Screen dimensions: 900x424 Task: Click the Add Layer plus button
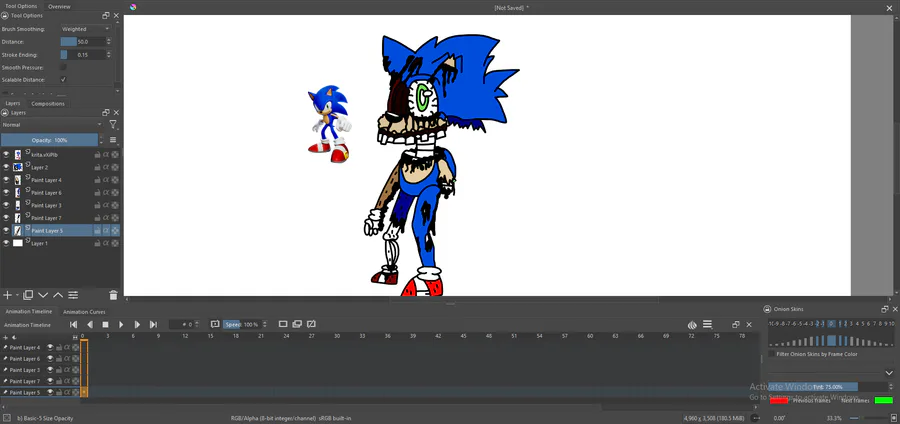pos(7,295)
